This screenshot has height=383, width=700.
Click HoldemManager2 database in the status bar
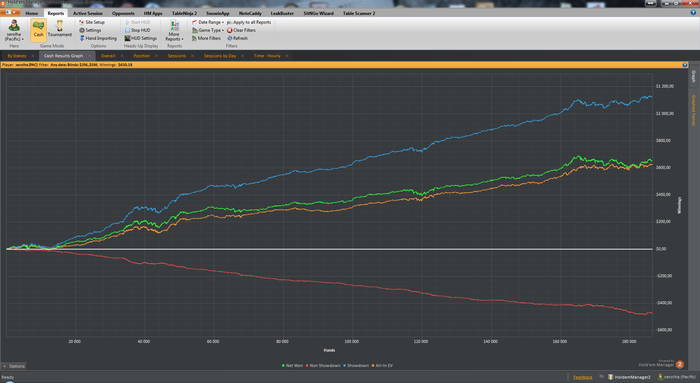(x=629, y=377)
